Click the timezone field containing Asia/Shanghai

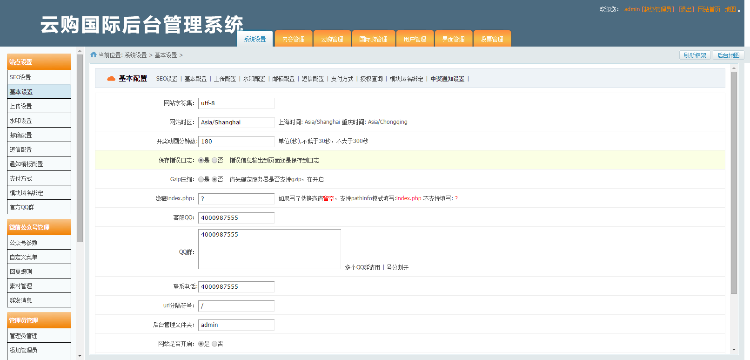[x=236, y=122]
